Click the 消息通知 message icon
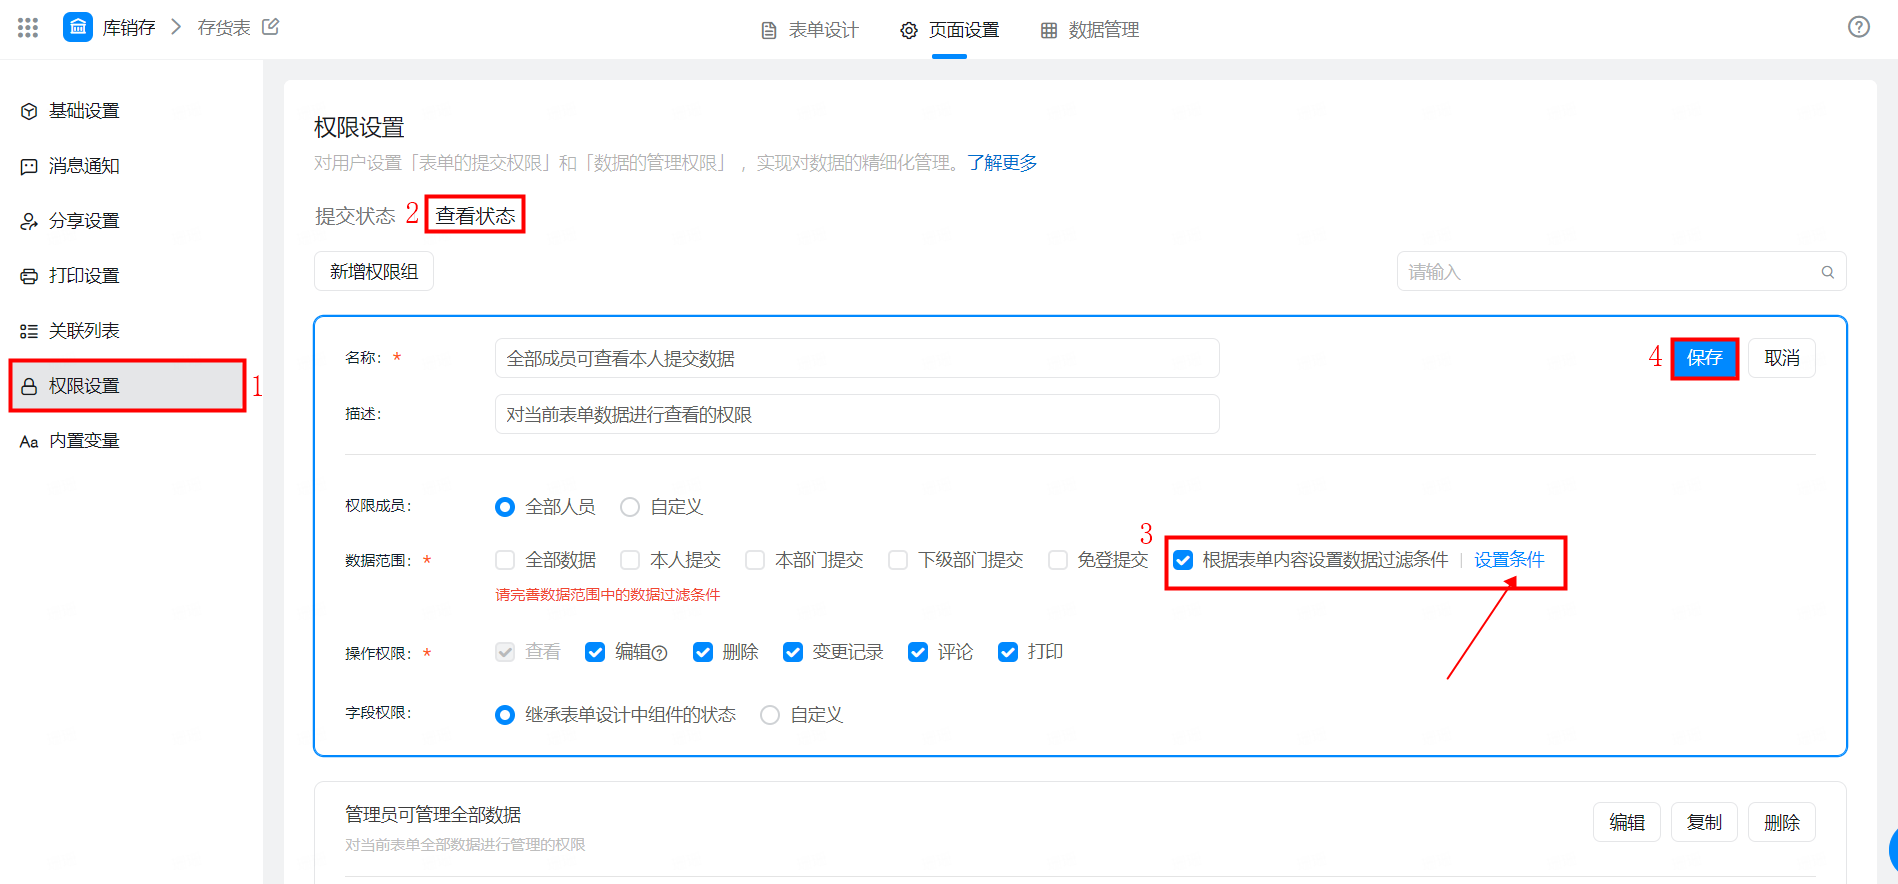 click(x=29, y=166)
